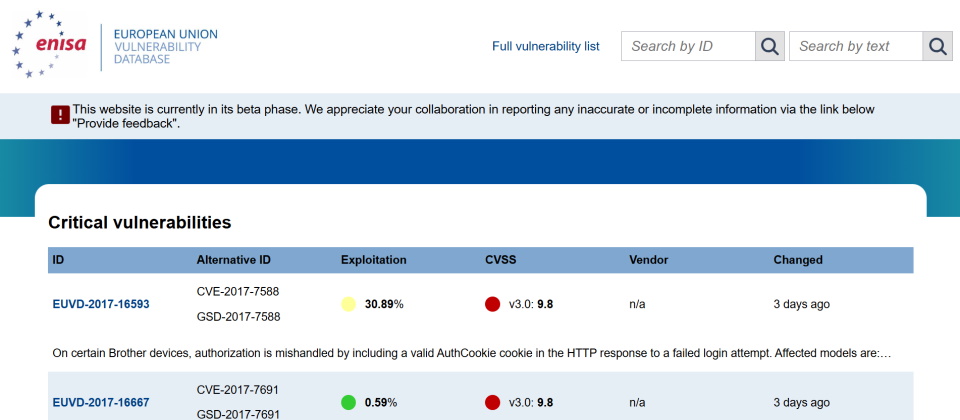
Task: Click the European Union Vulnerability Database title
Action: (x=165, y=46)
